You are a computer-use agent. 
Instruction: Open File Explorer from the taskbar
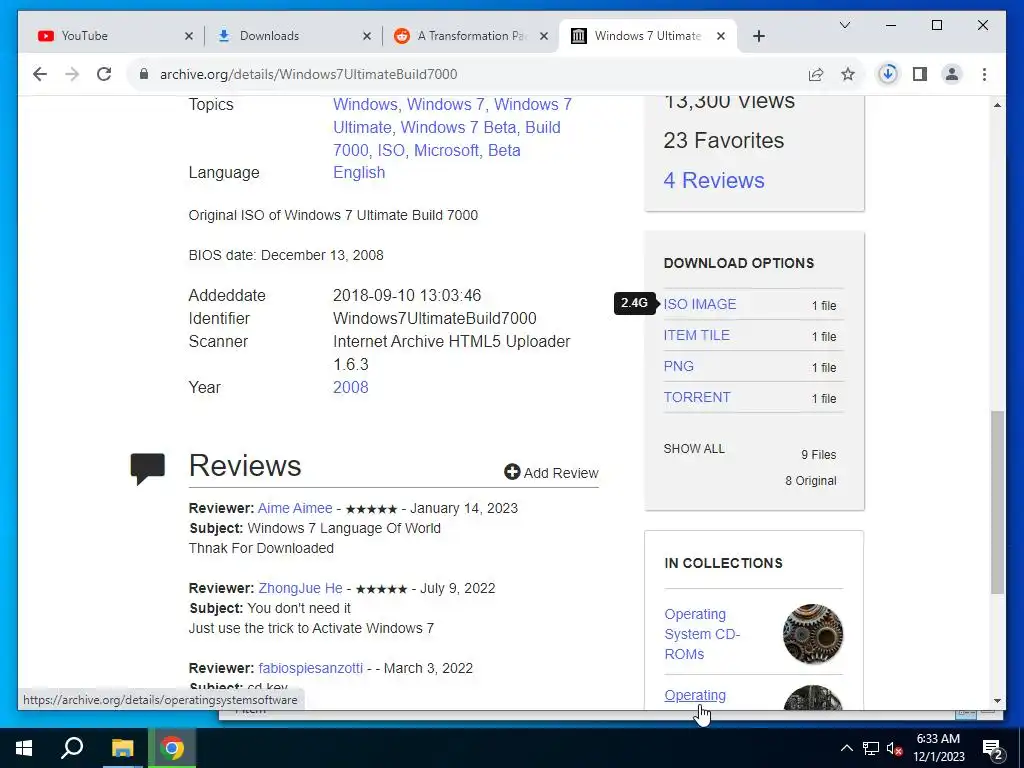[x=122, y=748]
